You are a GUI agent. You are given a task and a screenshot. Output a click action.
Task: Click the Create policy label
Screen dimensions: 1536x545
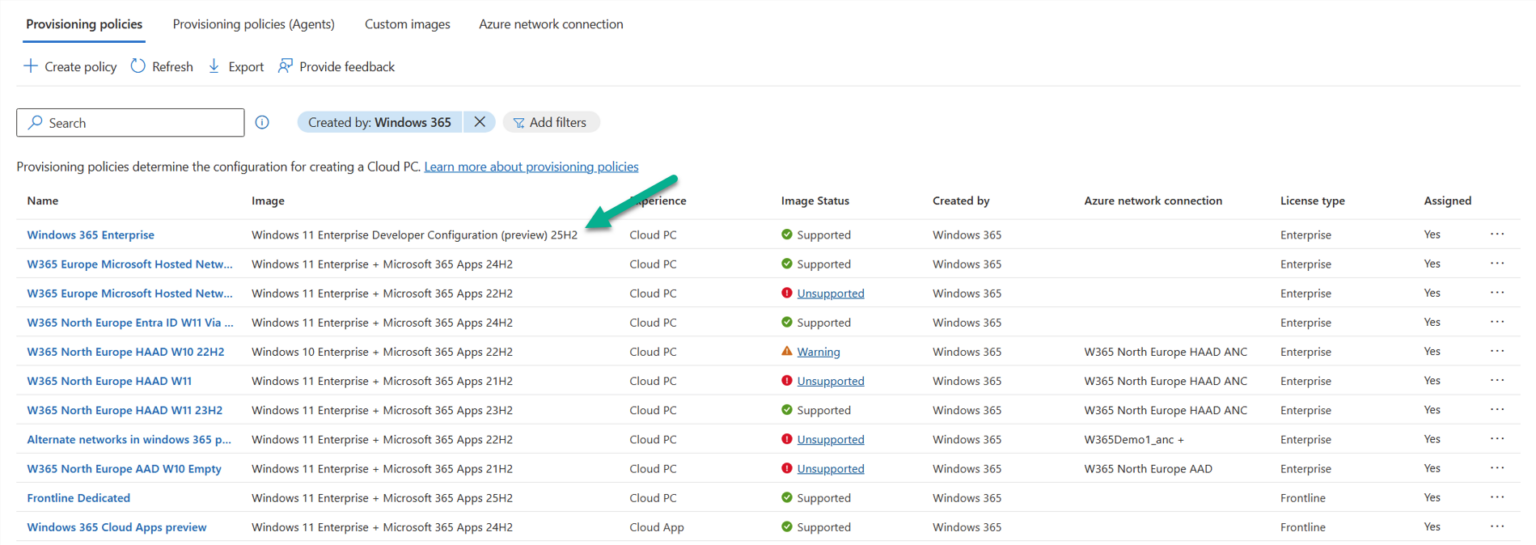(x=81, y=67)
